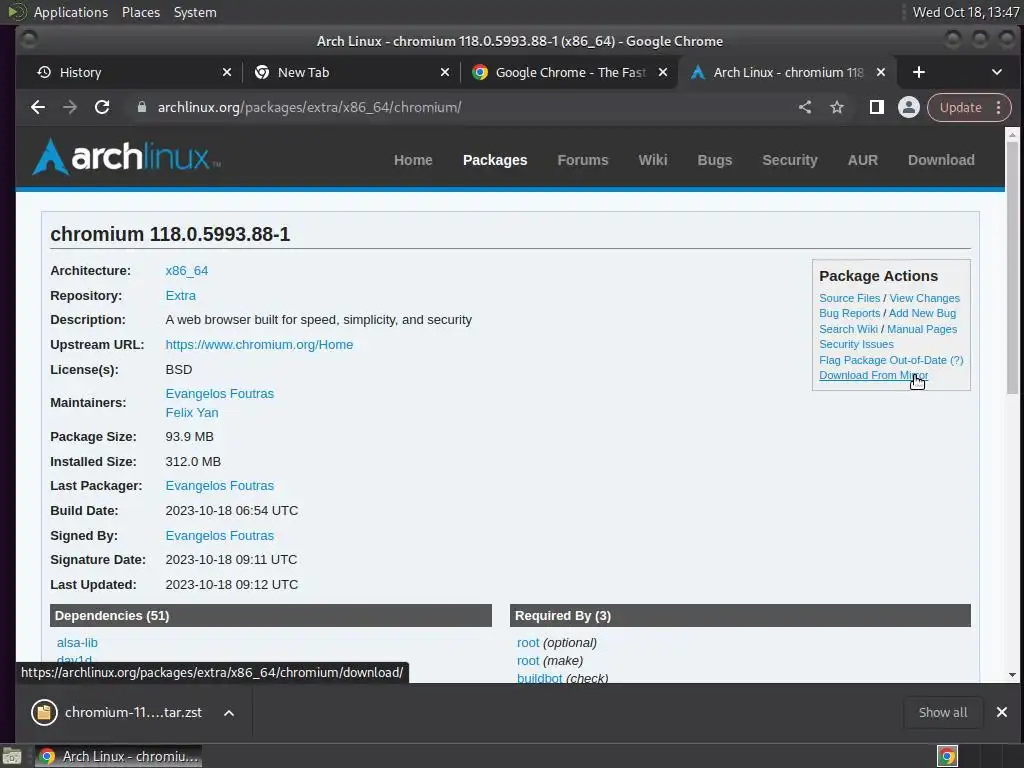The width and height of the screenshot is (1024, 768).
Task: Expand the tab search dropdown arrow
Action: click(997, 72)
